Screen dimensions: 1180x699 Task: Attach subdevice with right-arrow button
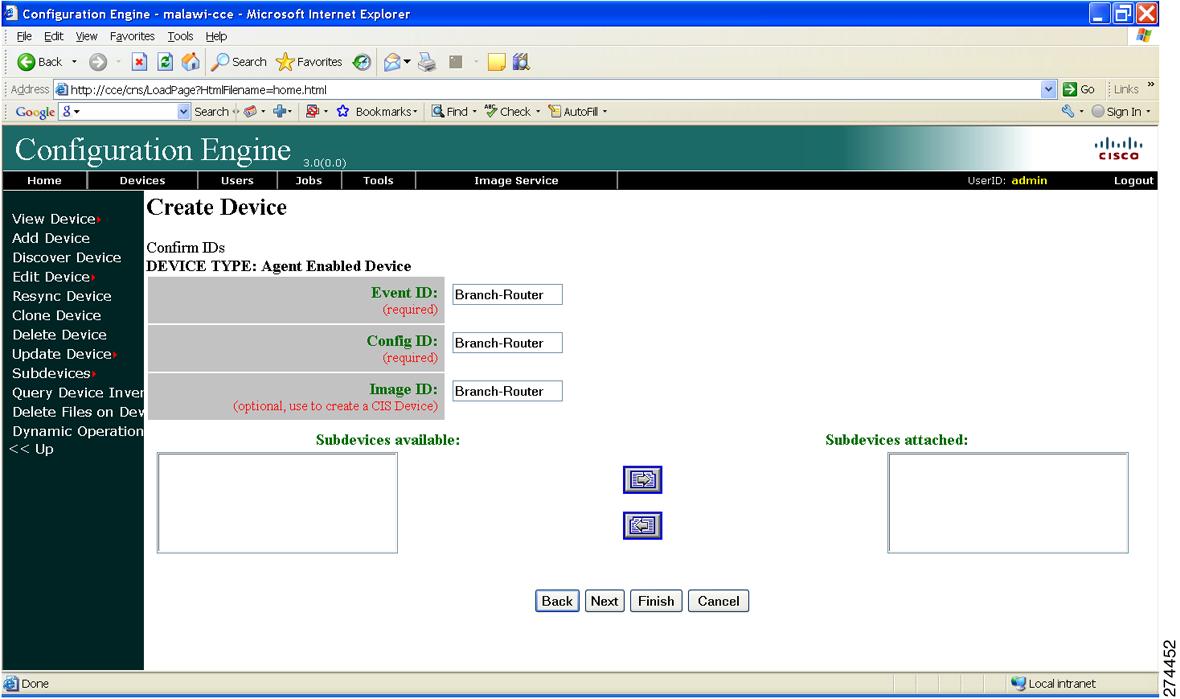pos(643,479)
